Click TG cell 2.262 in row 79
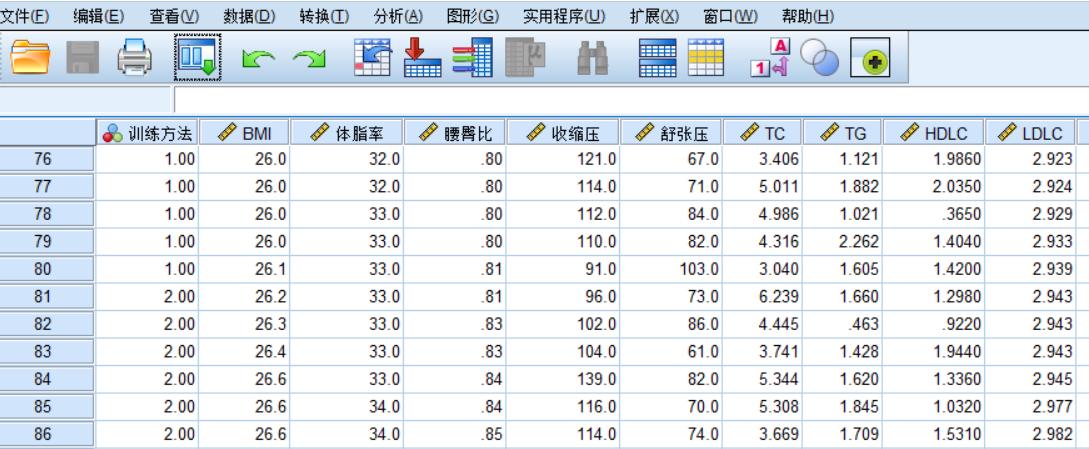Screen dimensions: 1089x449 click(842, 241)
